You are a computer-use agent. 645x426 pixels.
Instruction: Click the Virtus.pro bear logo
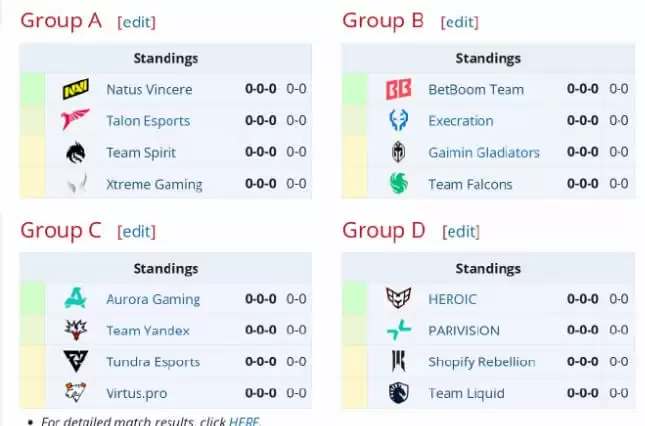coord(75,393)
